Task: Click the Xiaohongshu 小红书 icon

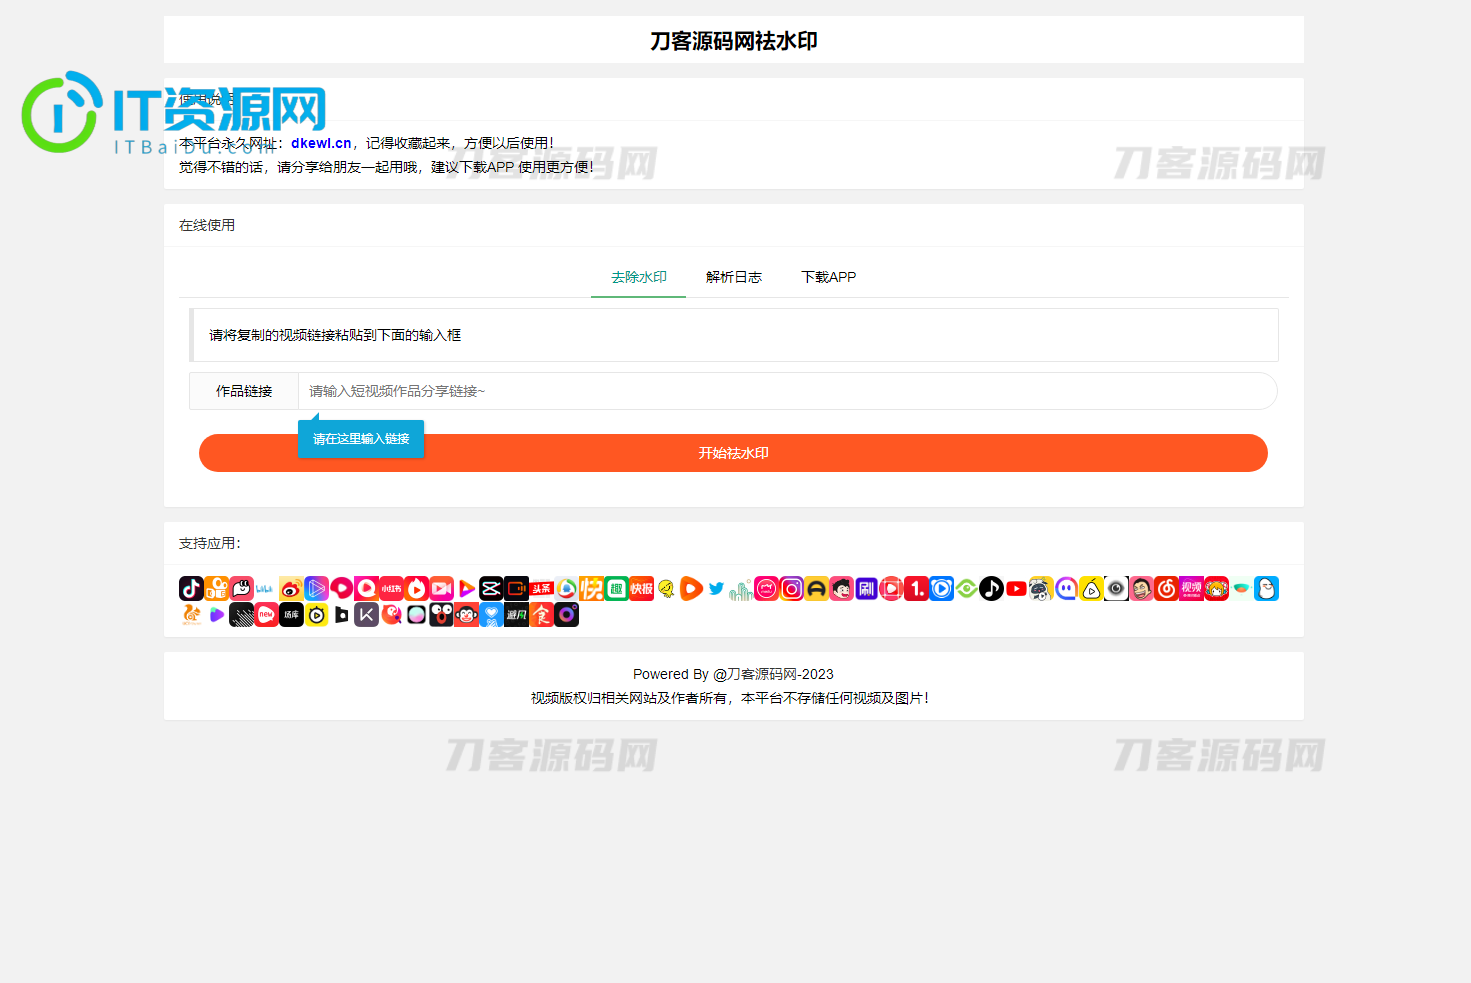Action: tap(391, 588)
